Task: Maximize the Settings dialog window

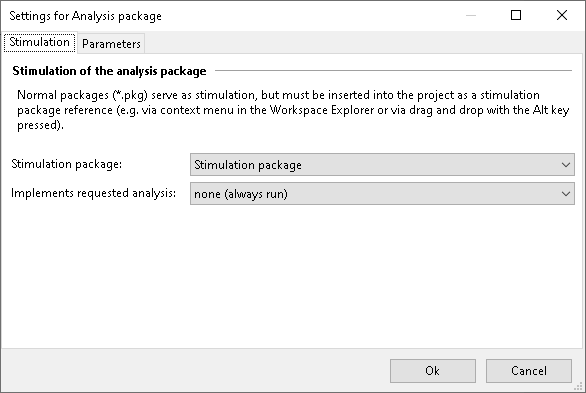Action: tap(516, 15)
